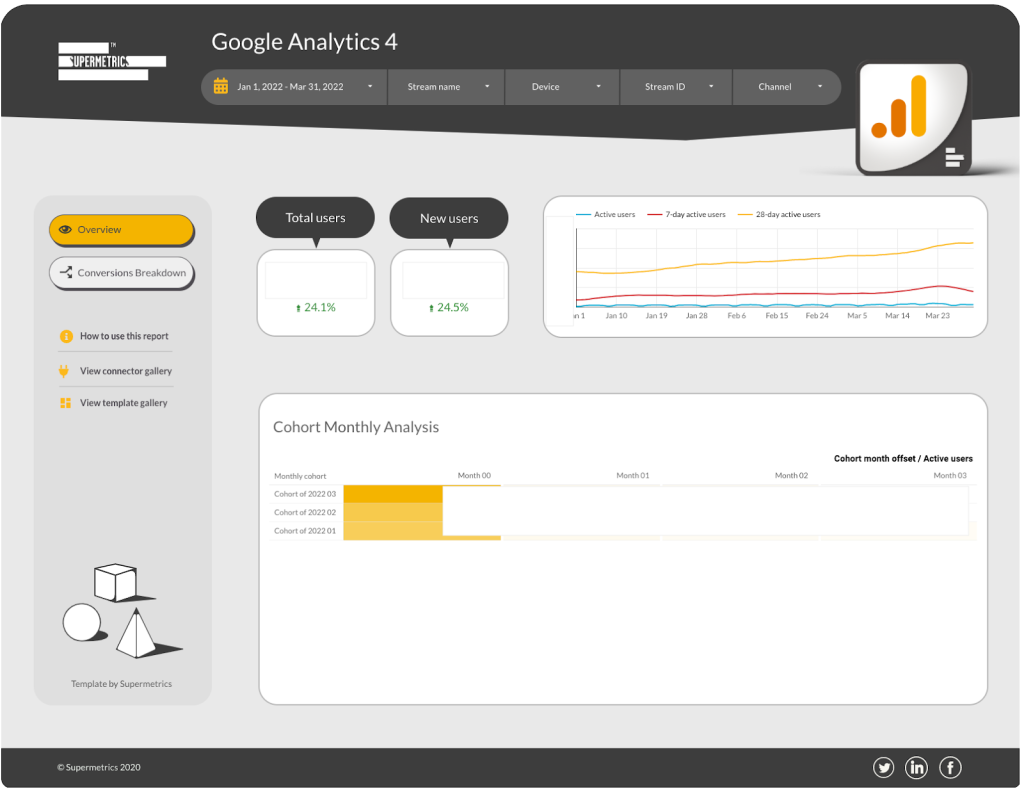Screen dimensions: 1024x792
Task: Click the Mar 14 date on chart axis
Action: coord(897,315)
